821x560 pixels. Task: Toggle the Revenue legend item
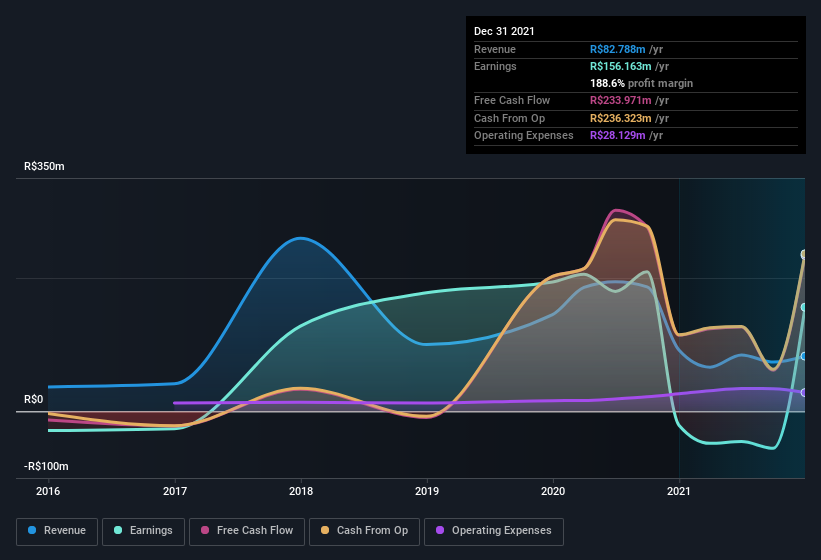click(x=58, y=531)
